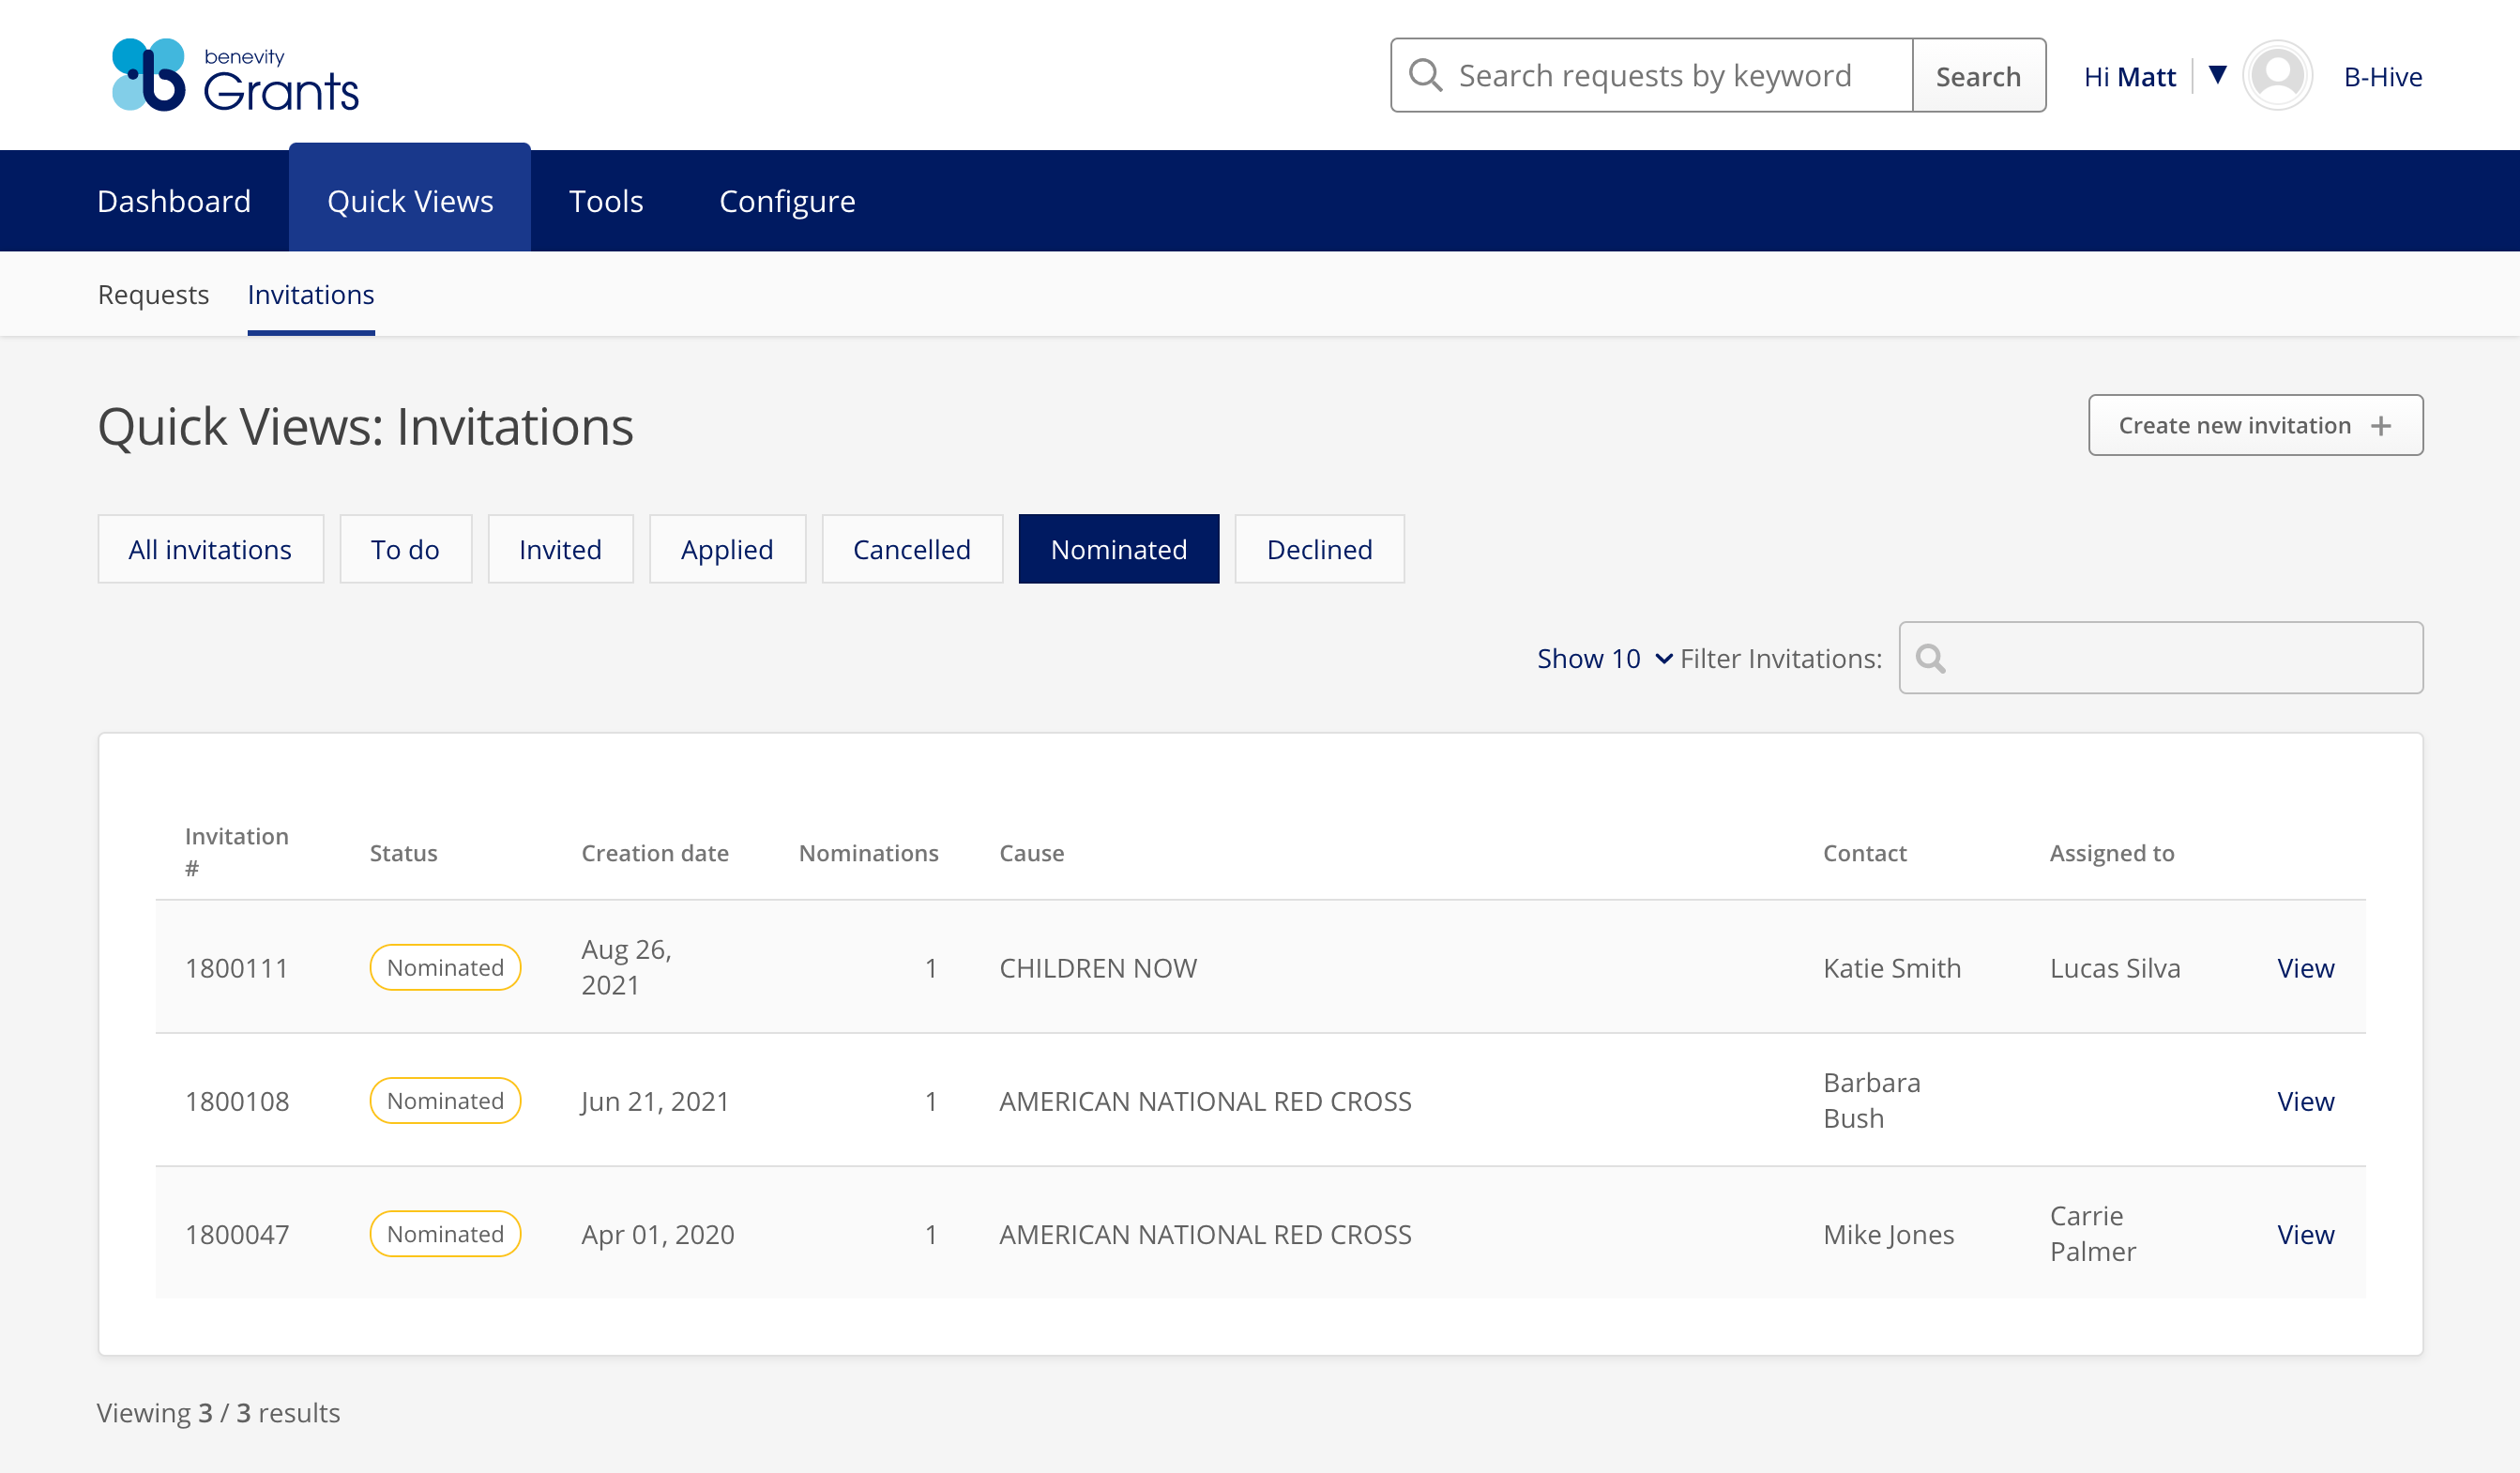Click the Aug 26, 2021 creation date
This screenshot has width=2520, height=1473.
click(626, 967)
